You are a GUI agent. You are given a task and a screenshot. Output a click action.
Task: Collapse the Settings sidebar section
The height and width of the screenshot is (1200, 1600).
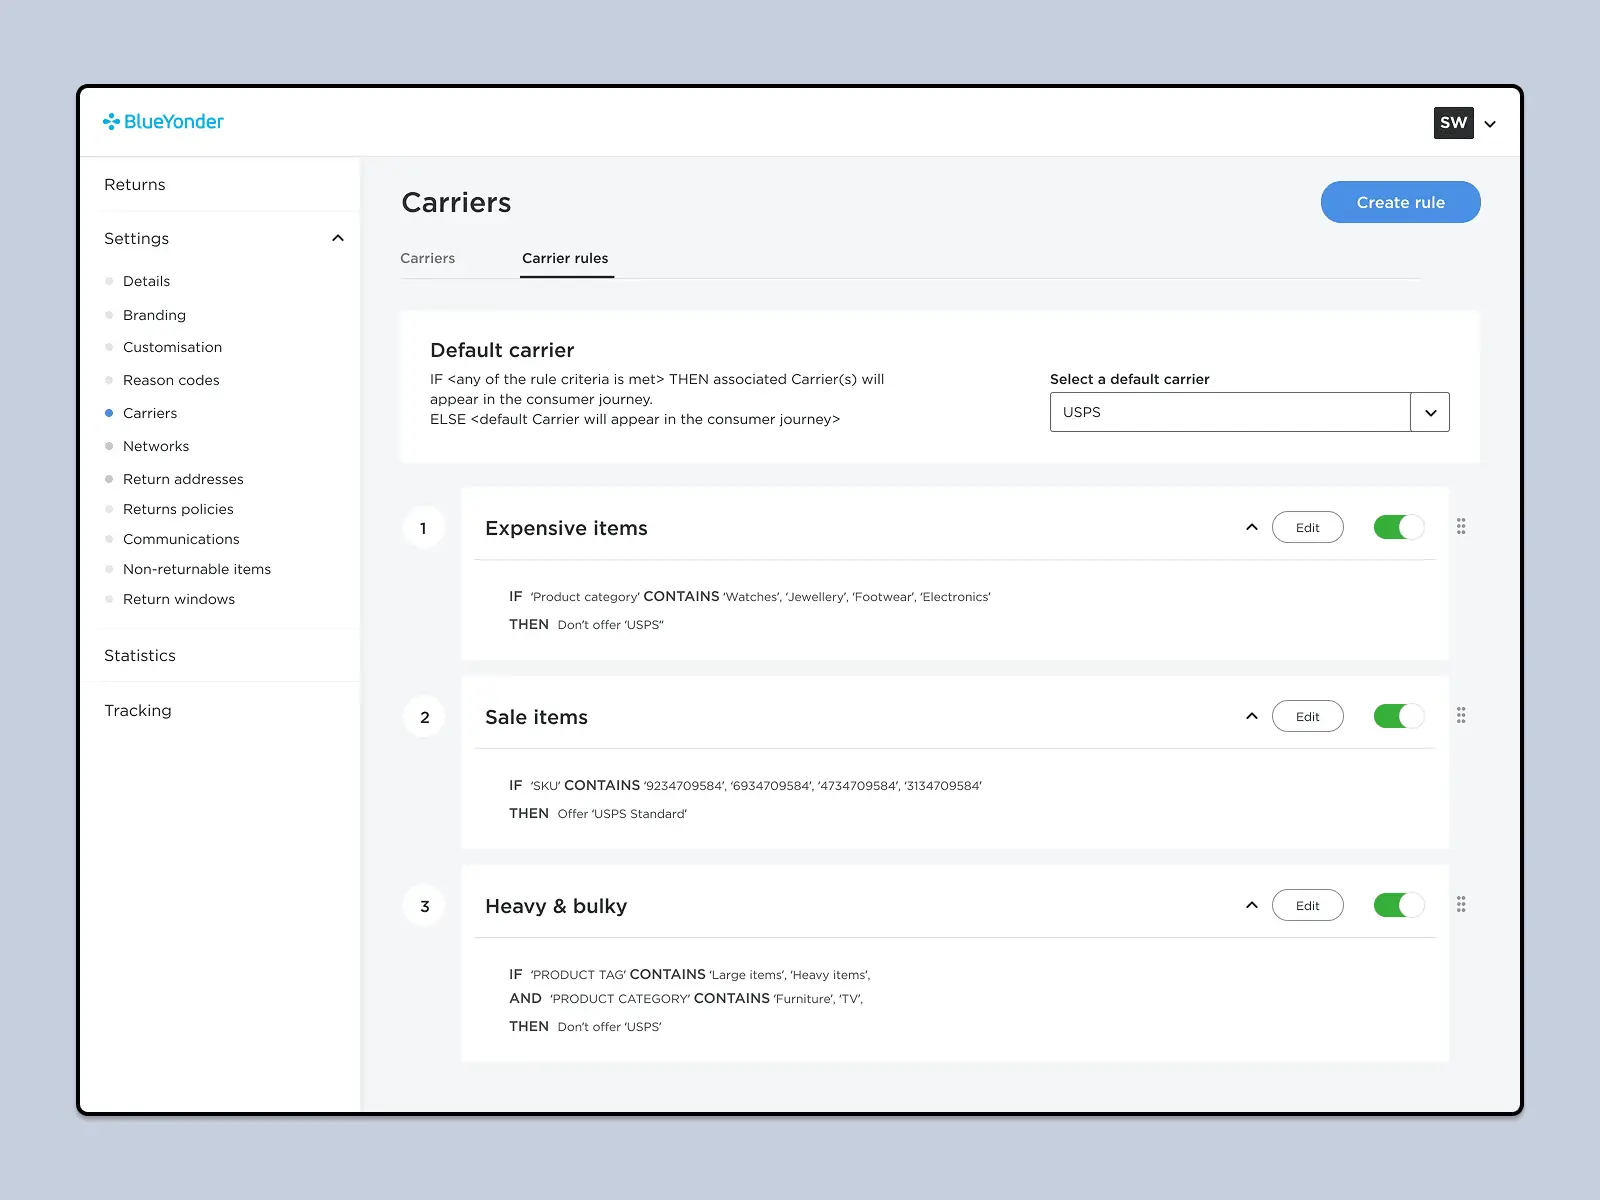coord(338,238)
